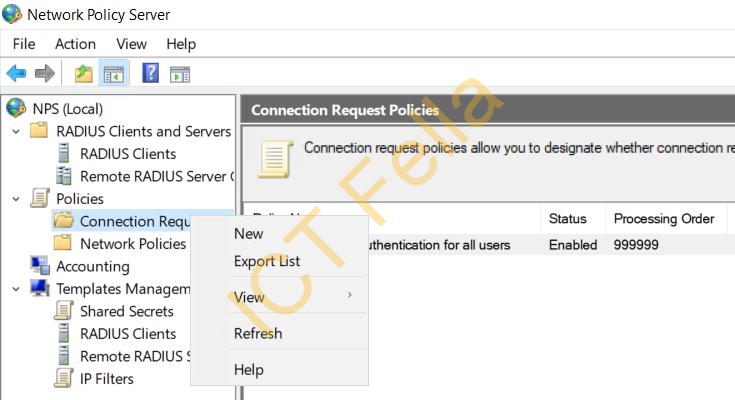Click the NPS (Local) globe icon
Image resolution: width=735 pixels, height=400 pixels.
(x=16, y=108)
